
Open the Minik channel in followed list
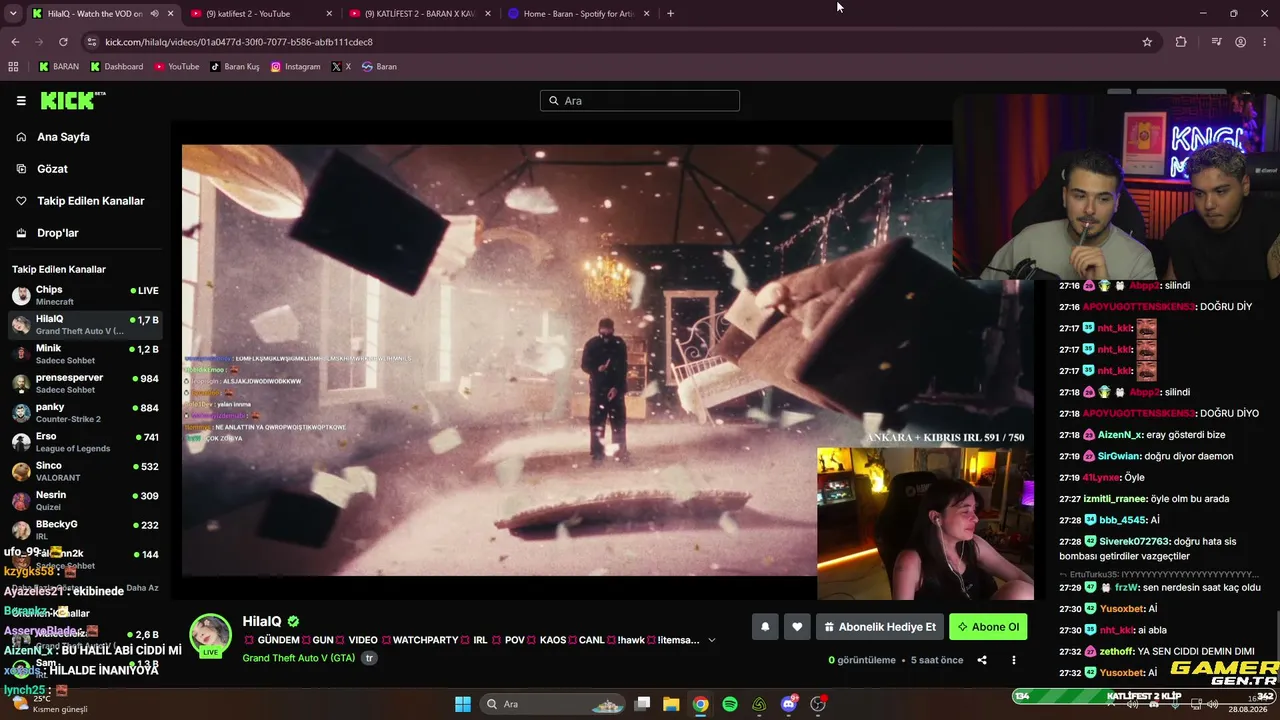pyautogui.click(x=85, y=354)
